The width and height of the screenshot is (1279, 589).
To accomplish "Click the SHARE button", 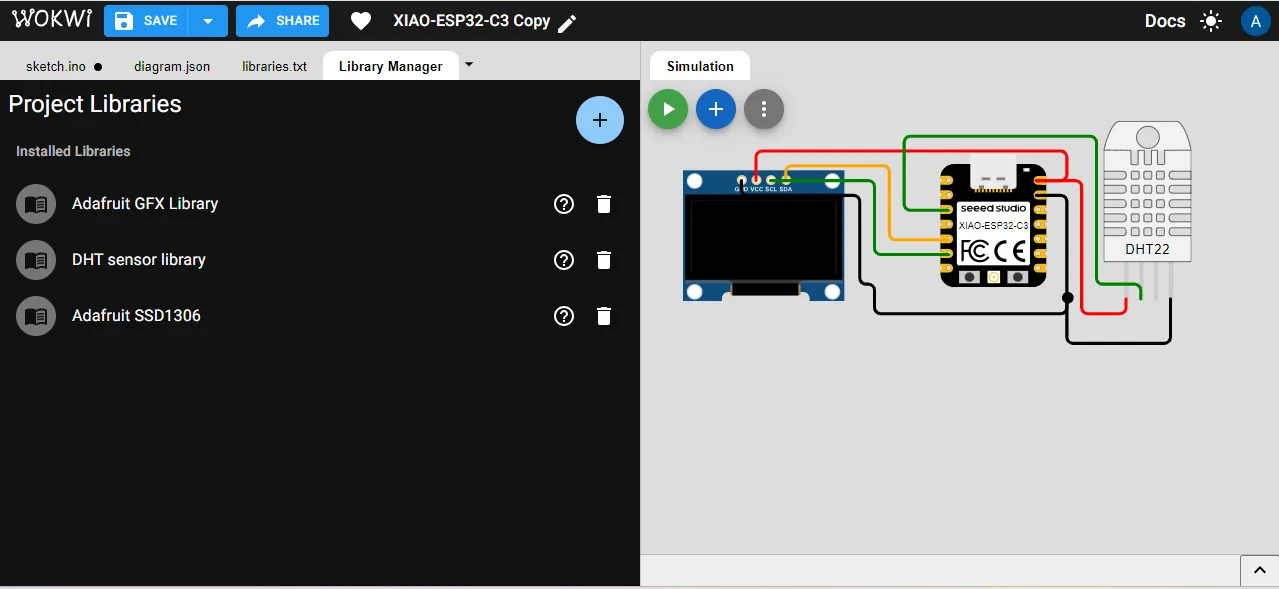I will pos(282,21).
